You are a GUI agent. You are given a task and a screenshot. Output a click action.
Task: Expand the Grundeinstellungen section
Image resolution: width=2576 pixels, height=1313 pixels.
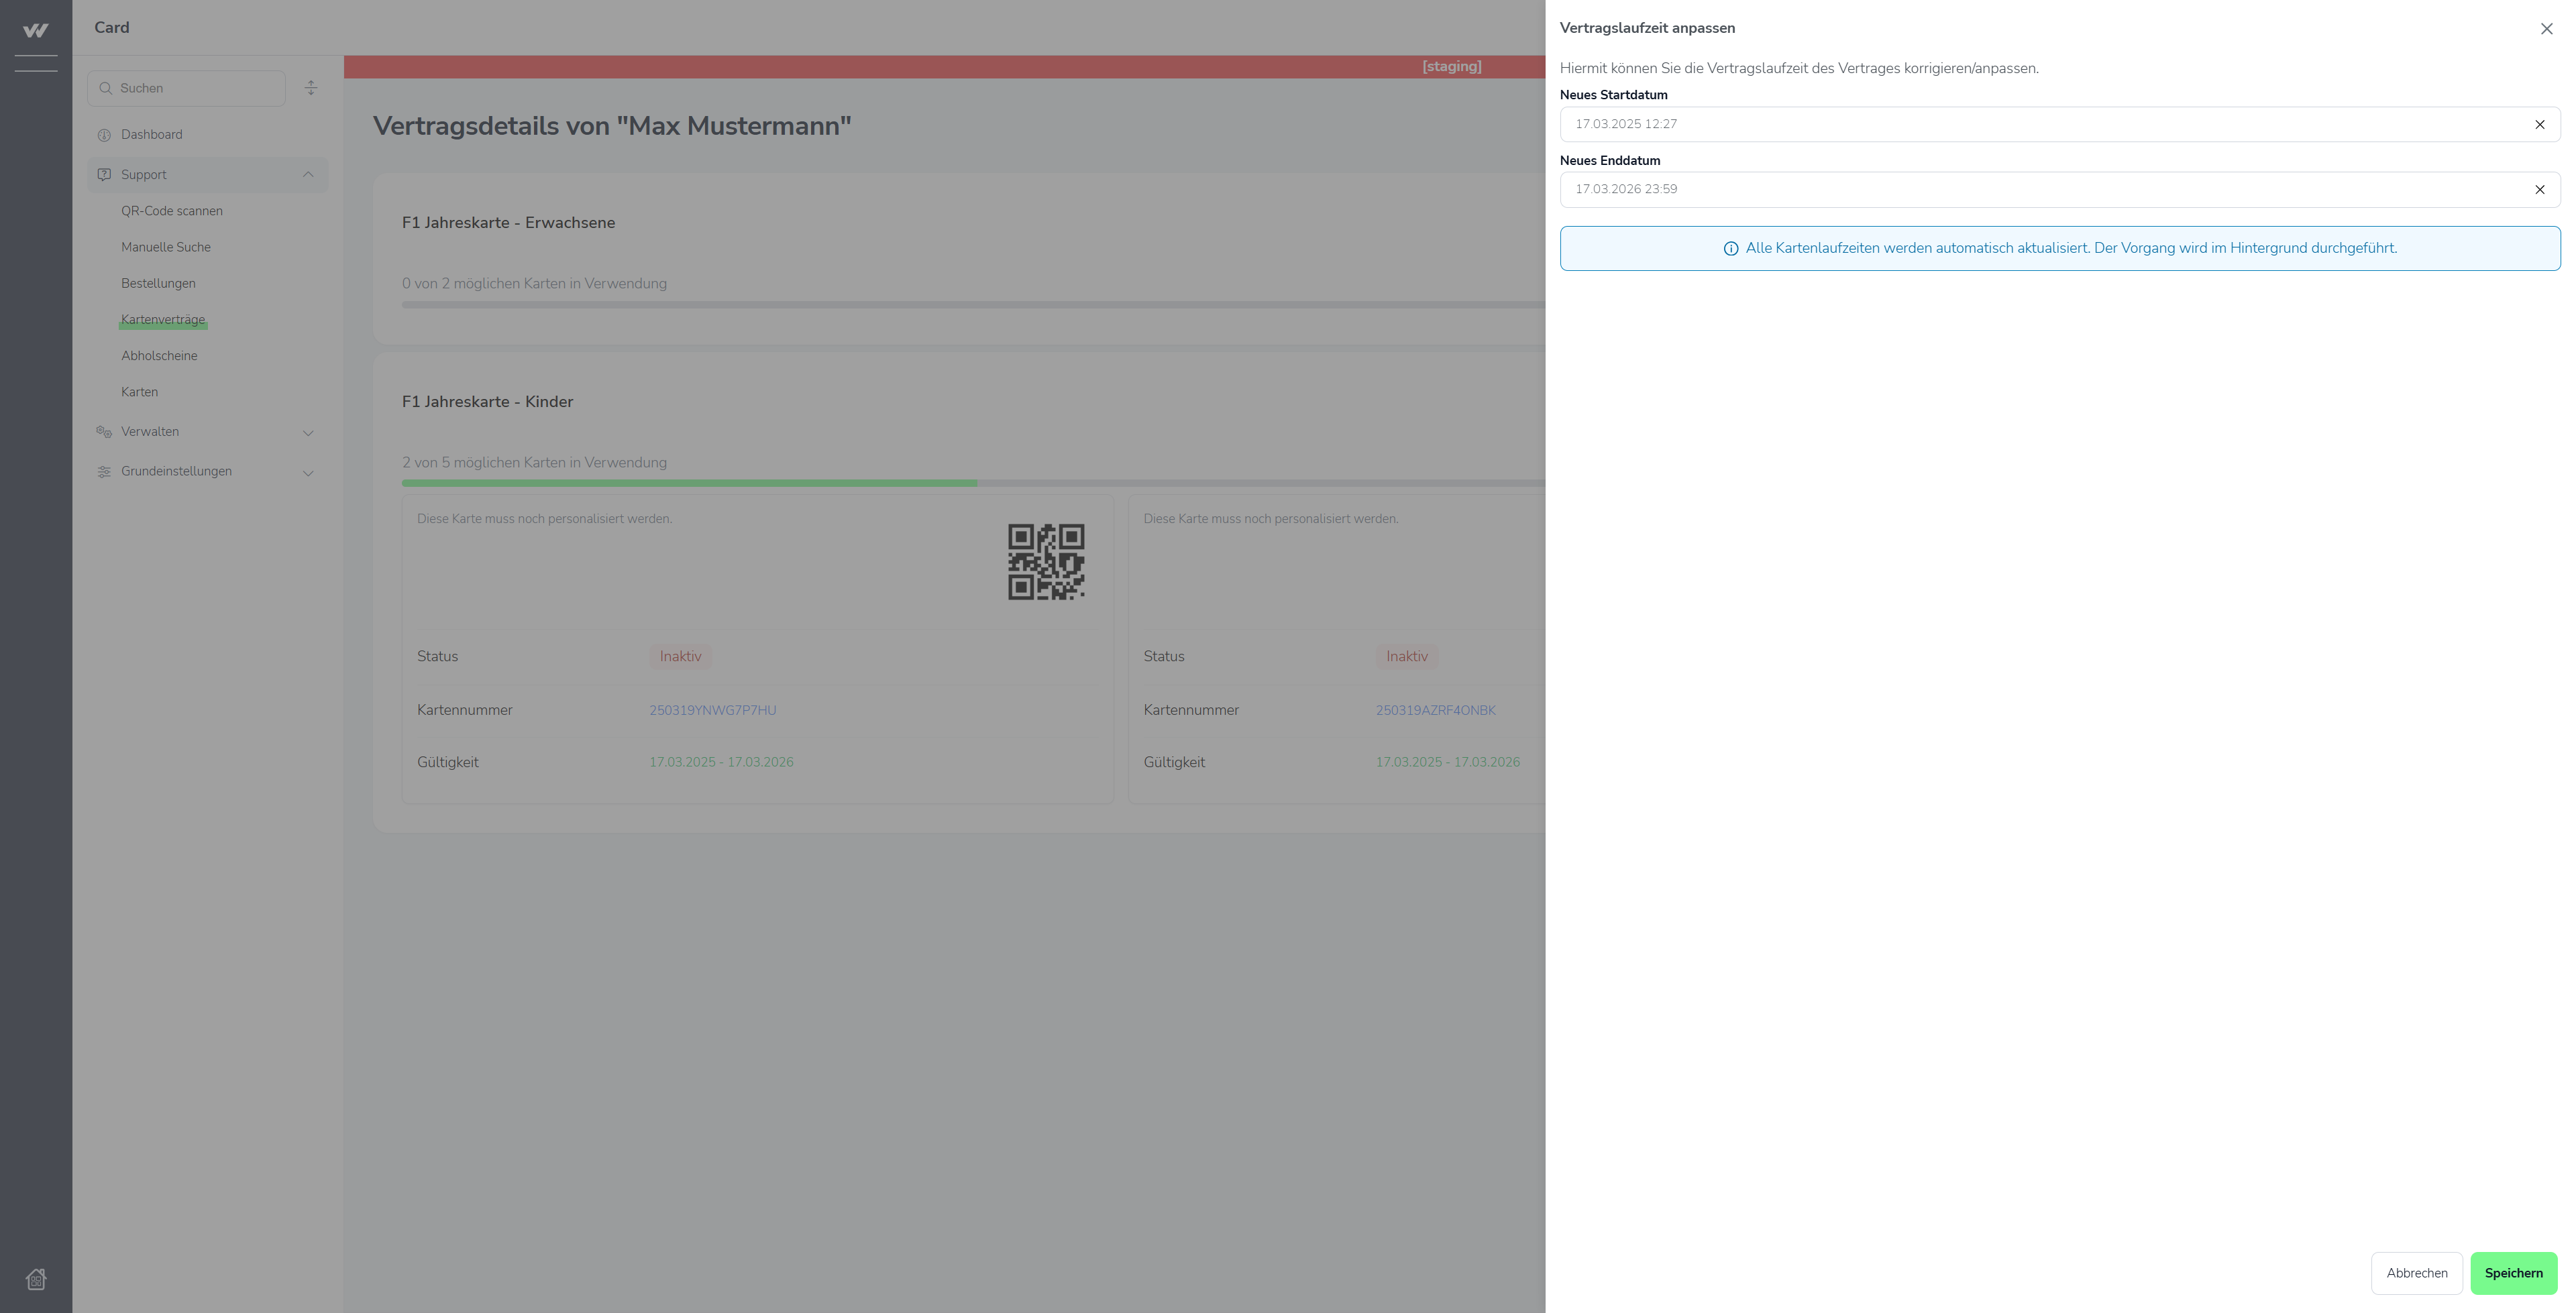pos(308,473)
